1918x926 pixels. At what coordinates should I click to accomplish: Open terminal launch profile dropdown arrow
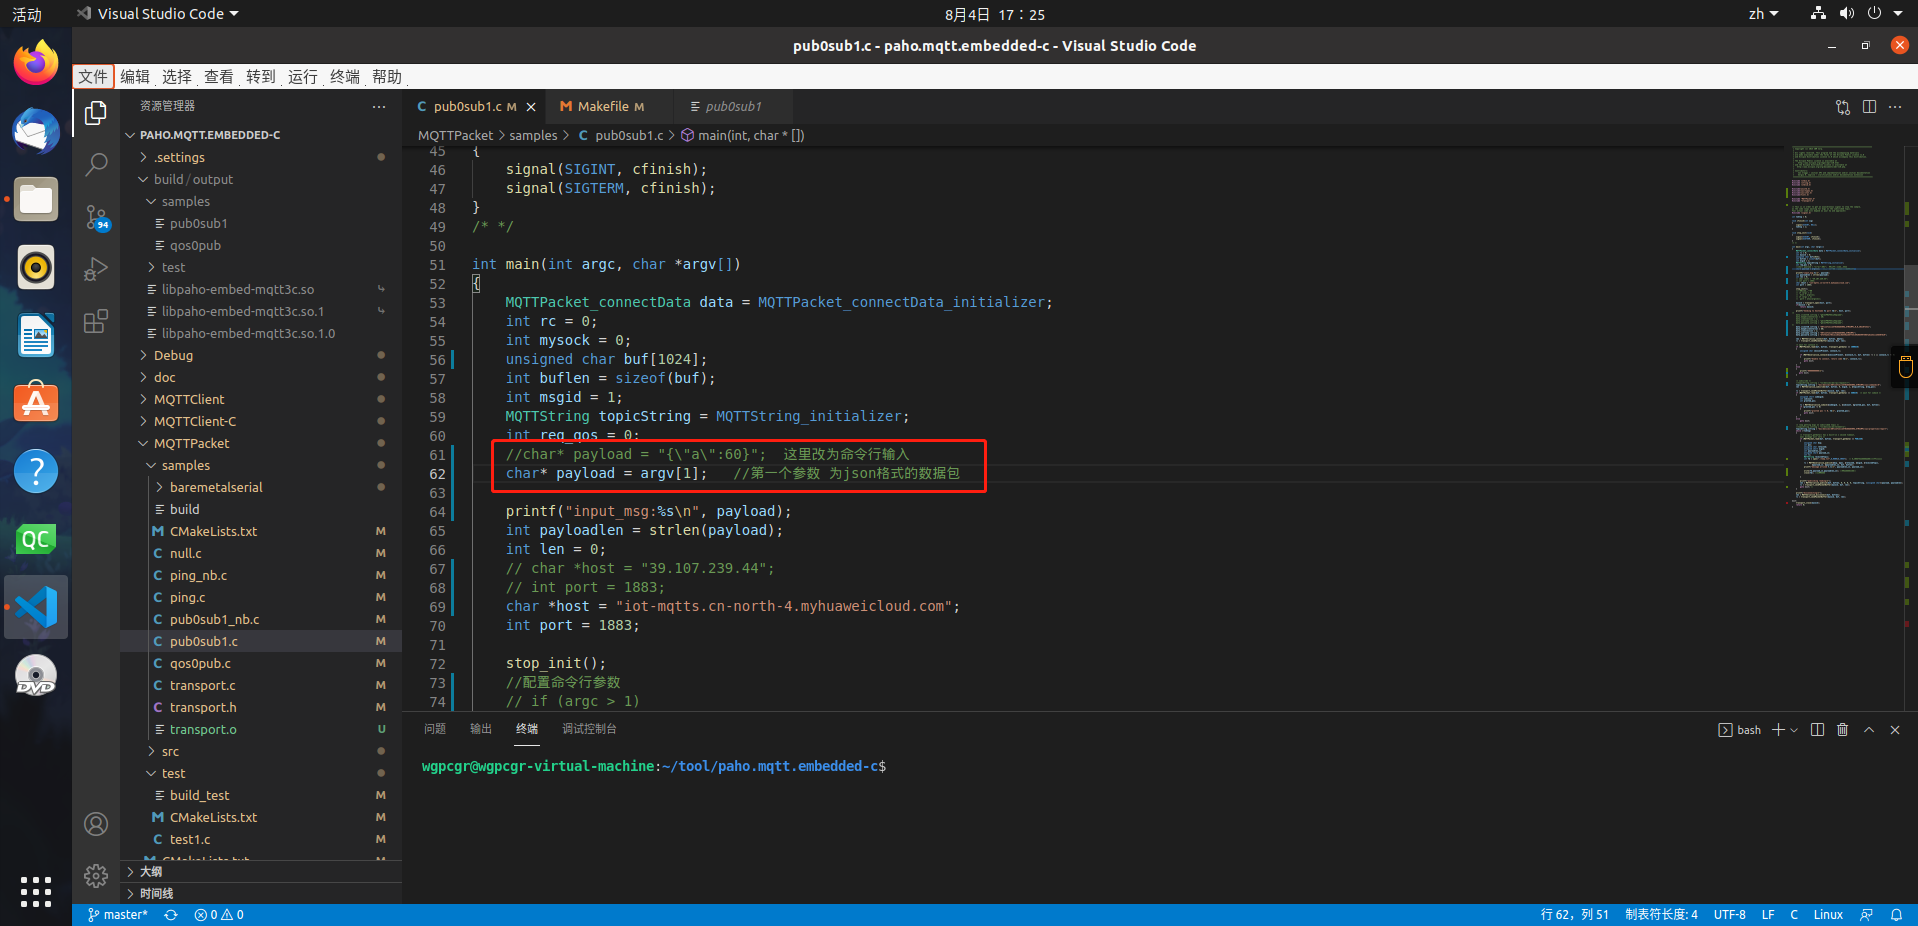(1794, 730)
